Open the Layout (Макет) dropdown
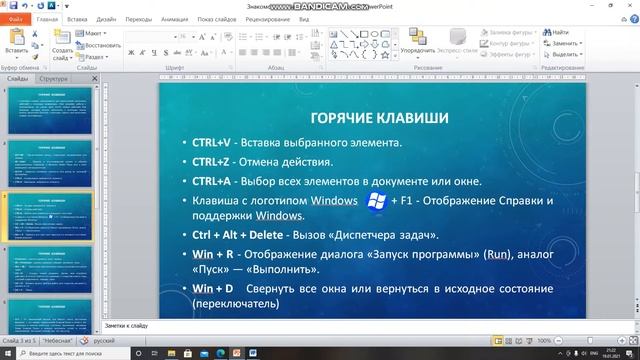The height and width of the screenshot is (360, 640). coord(91,33)
